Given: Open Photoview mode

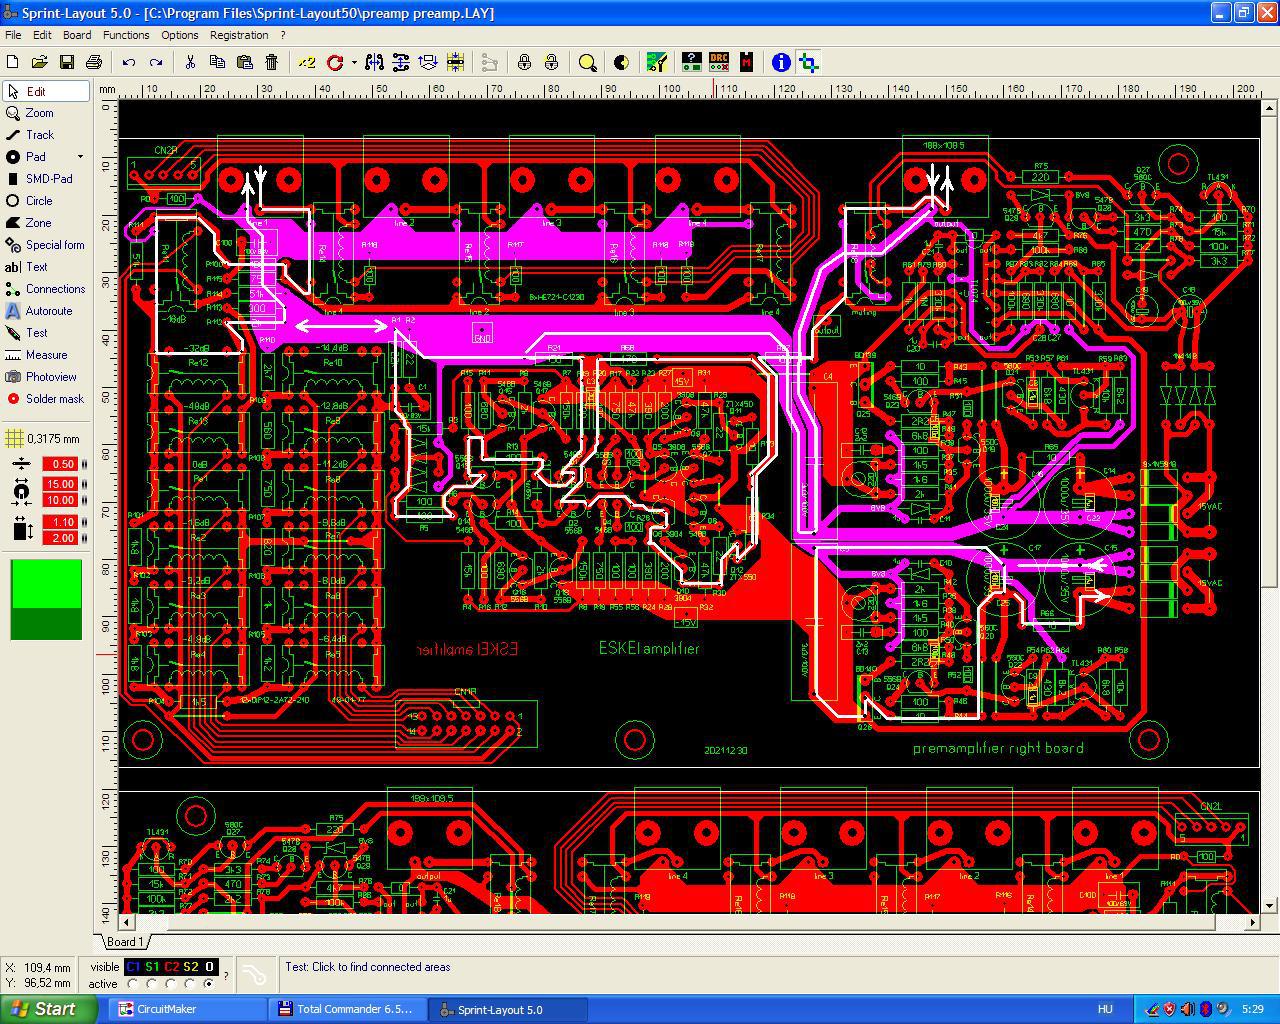Looking at the screenshot, I should coord(46,377).
